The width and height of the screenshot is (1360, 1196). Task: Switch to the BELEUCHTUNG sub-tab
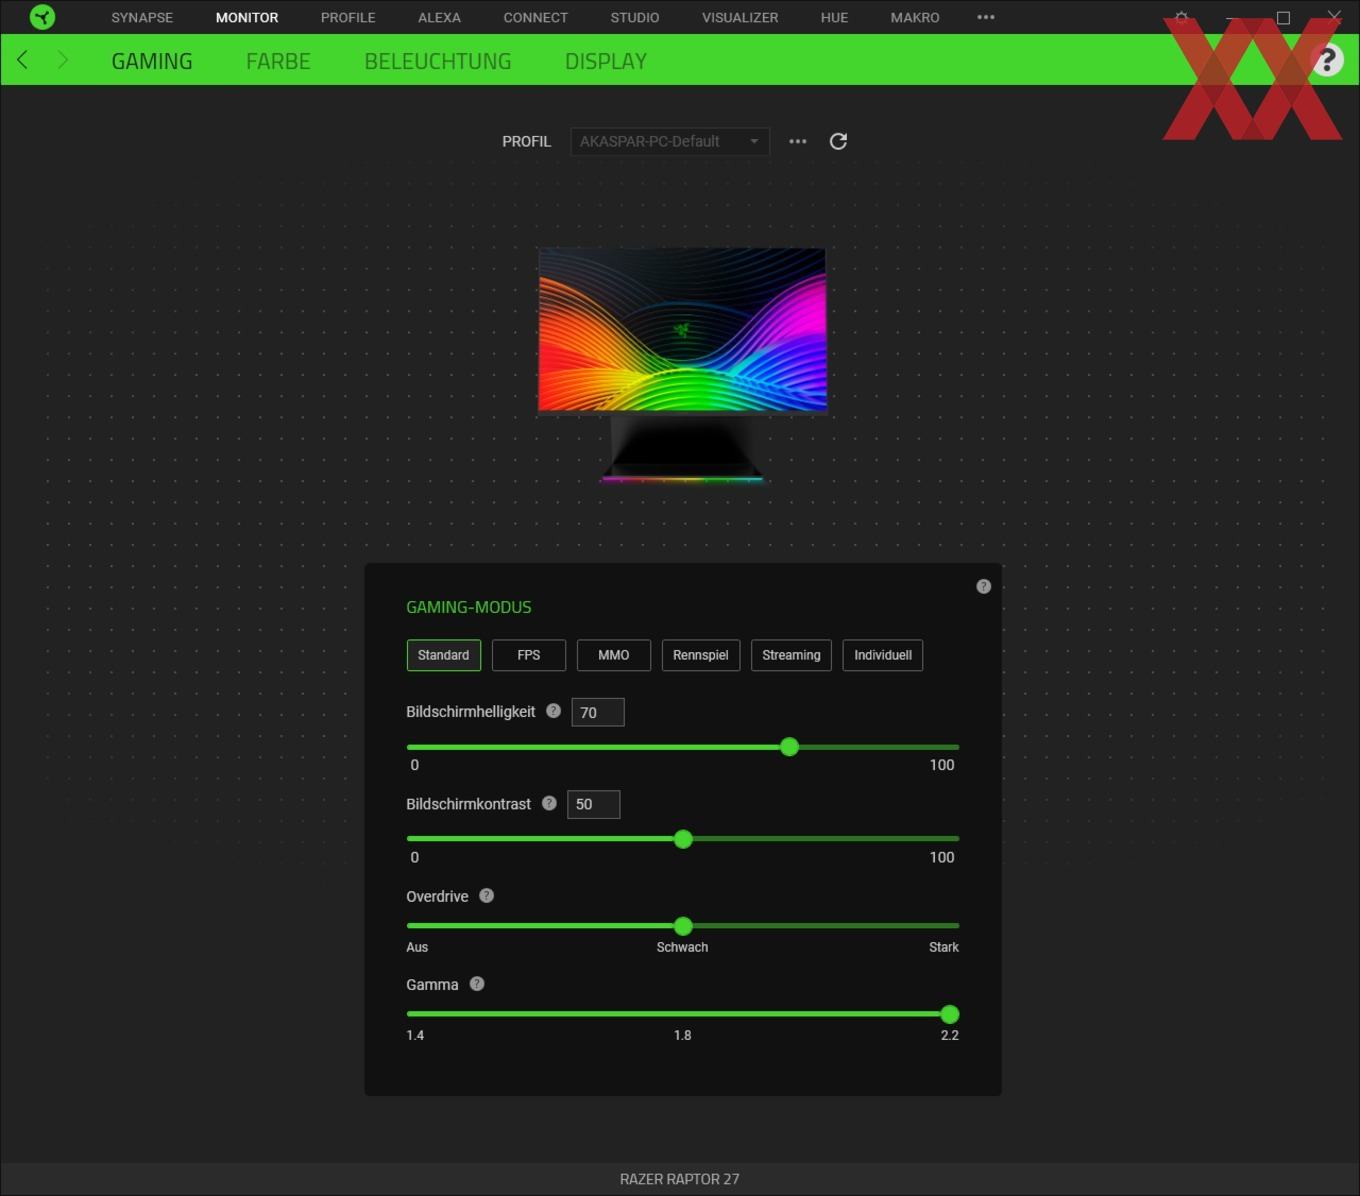coord(438,61)
